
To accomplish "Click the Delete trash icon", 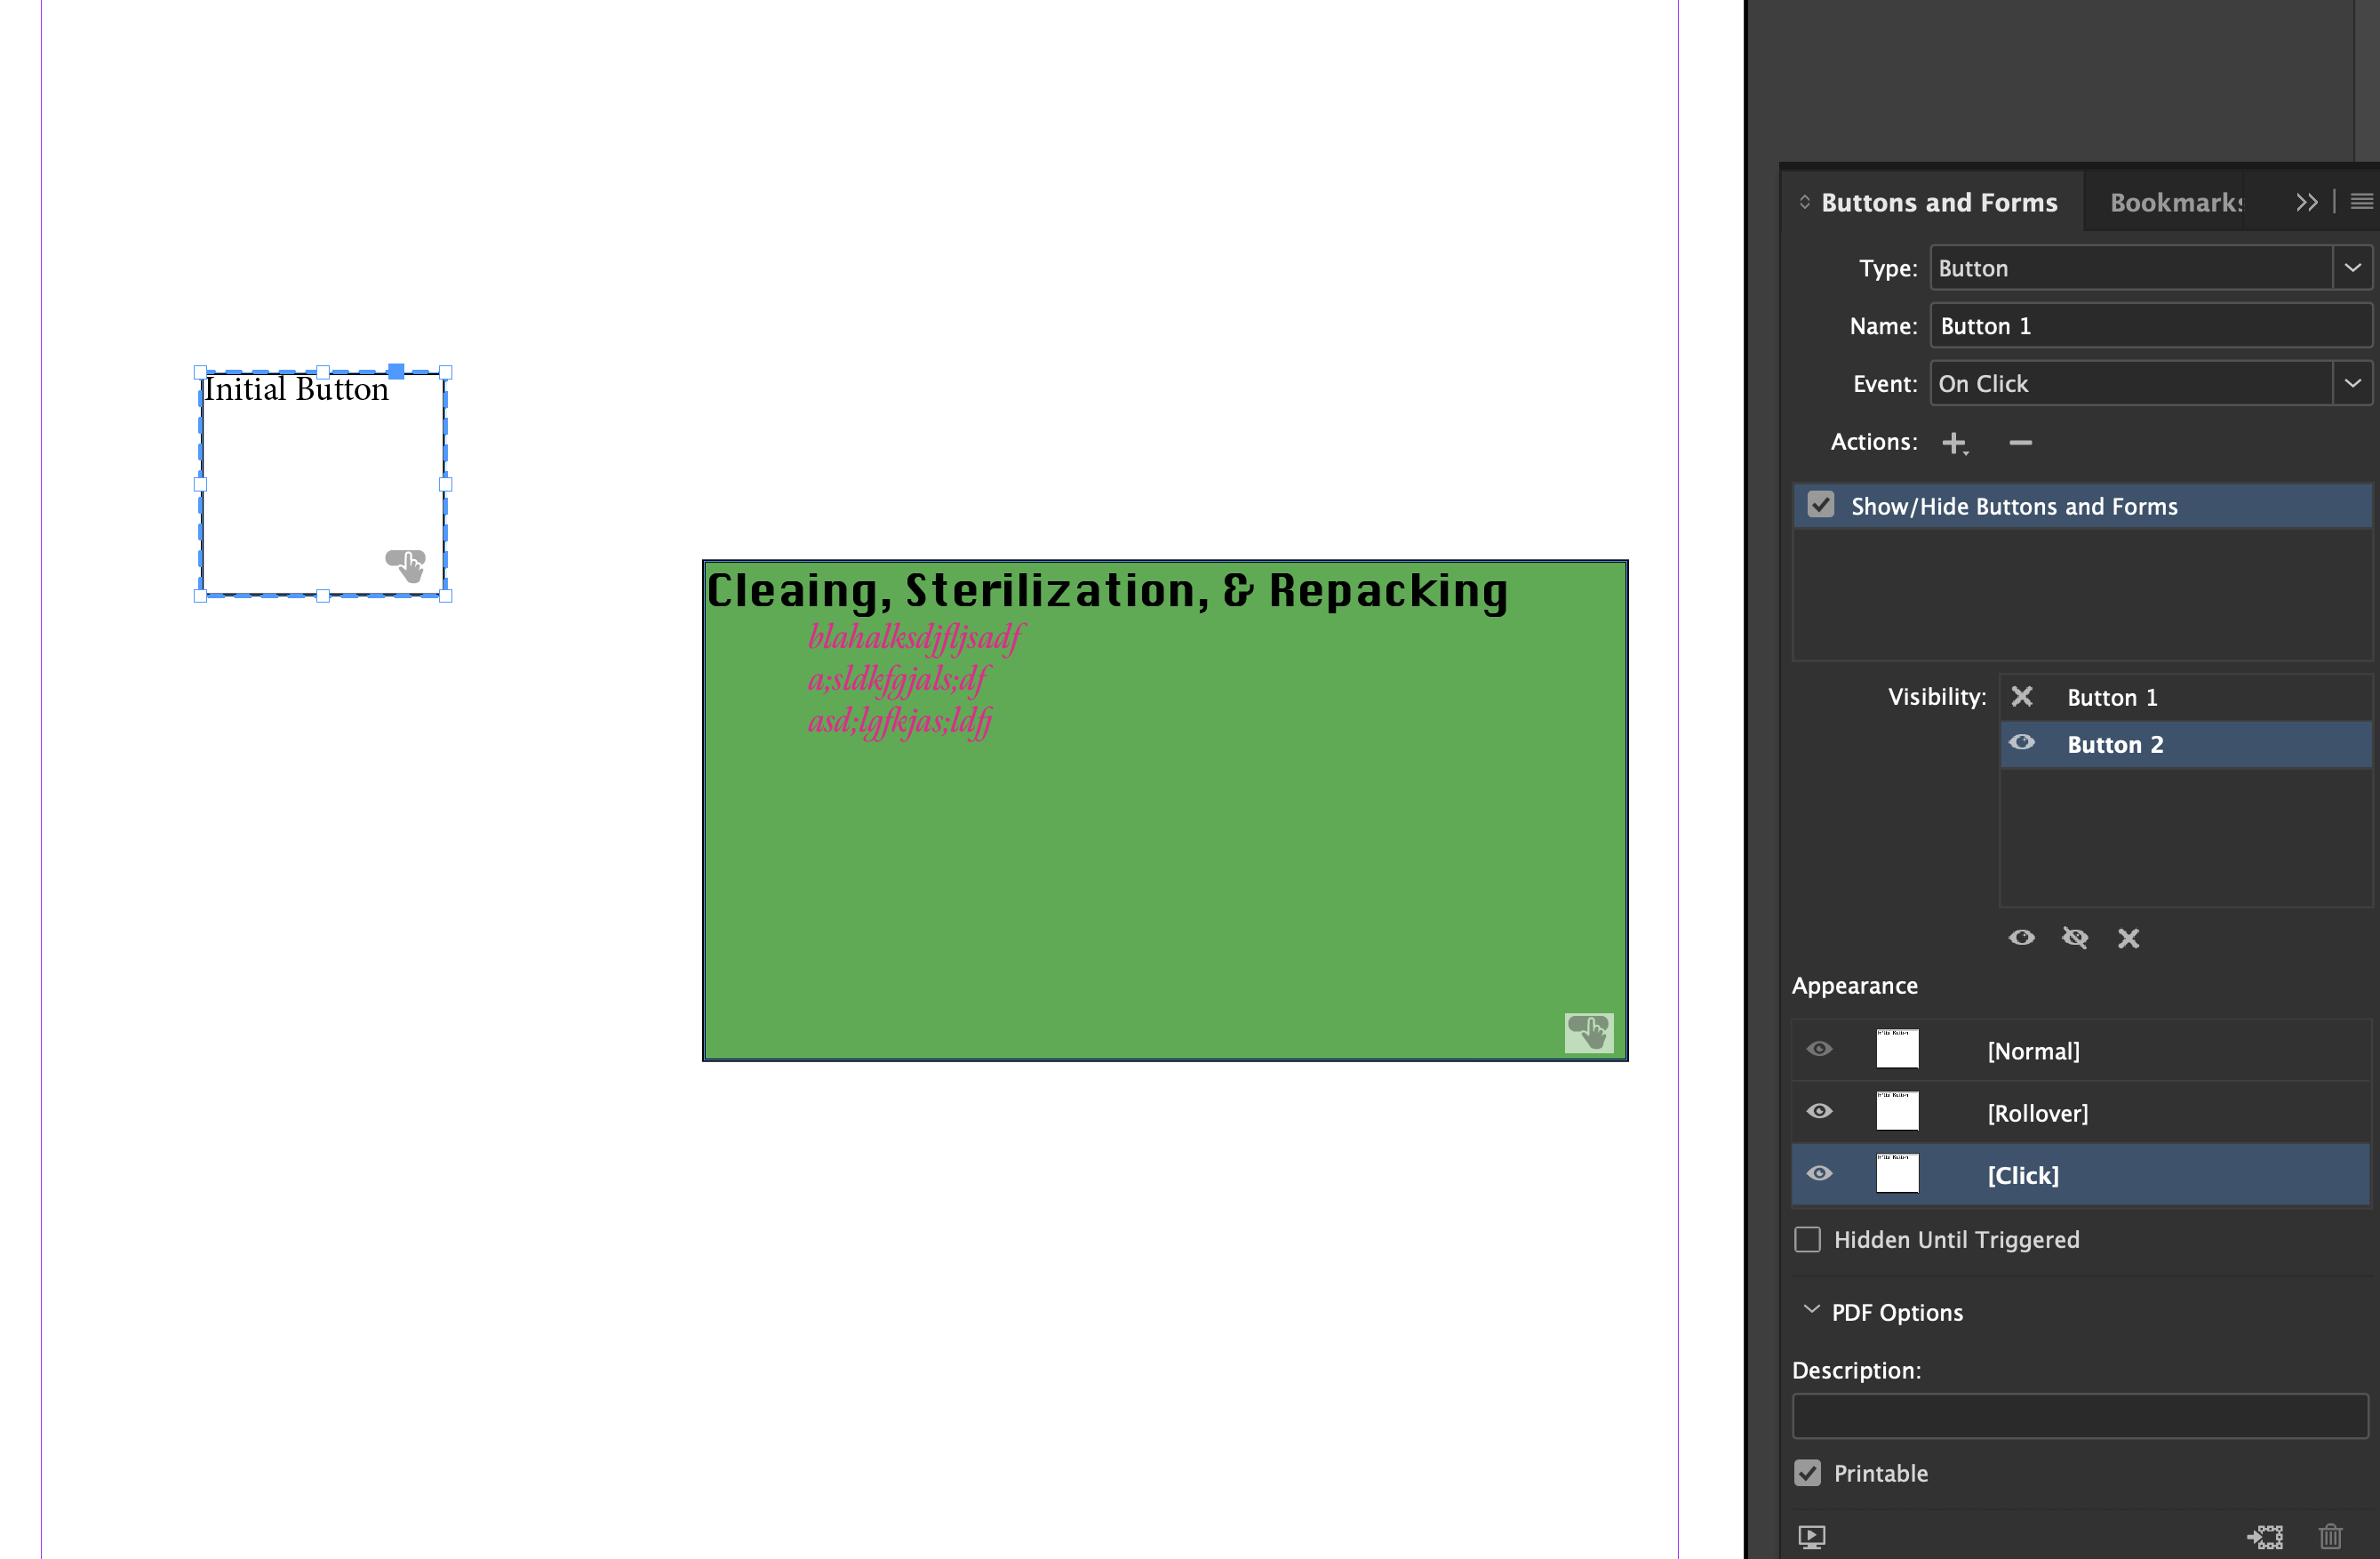I will (x=2331, y=1537).
